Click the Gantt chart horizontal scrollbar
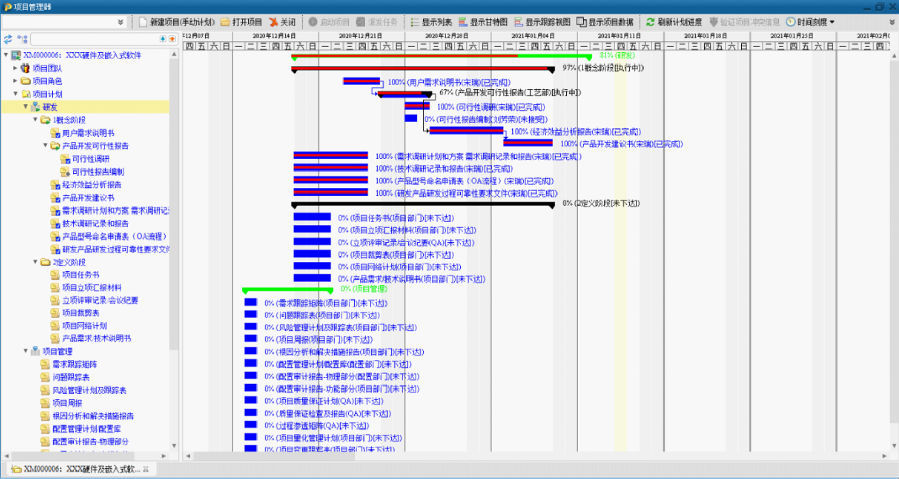This screenshot has height=479, width=899. (x=275, y=456)
